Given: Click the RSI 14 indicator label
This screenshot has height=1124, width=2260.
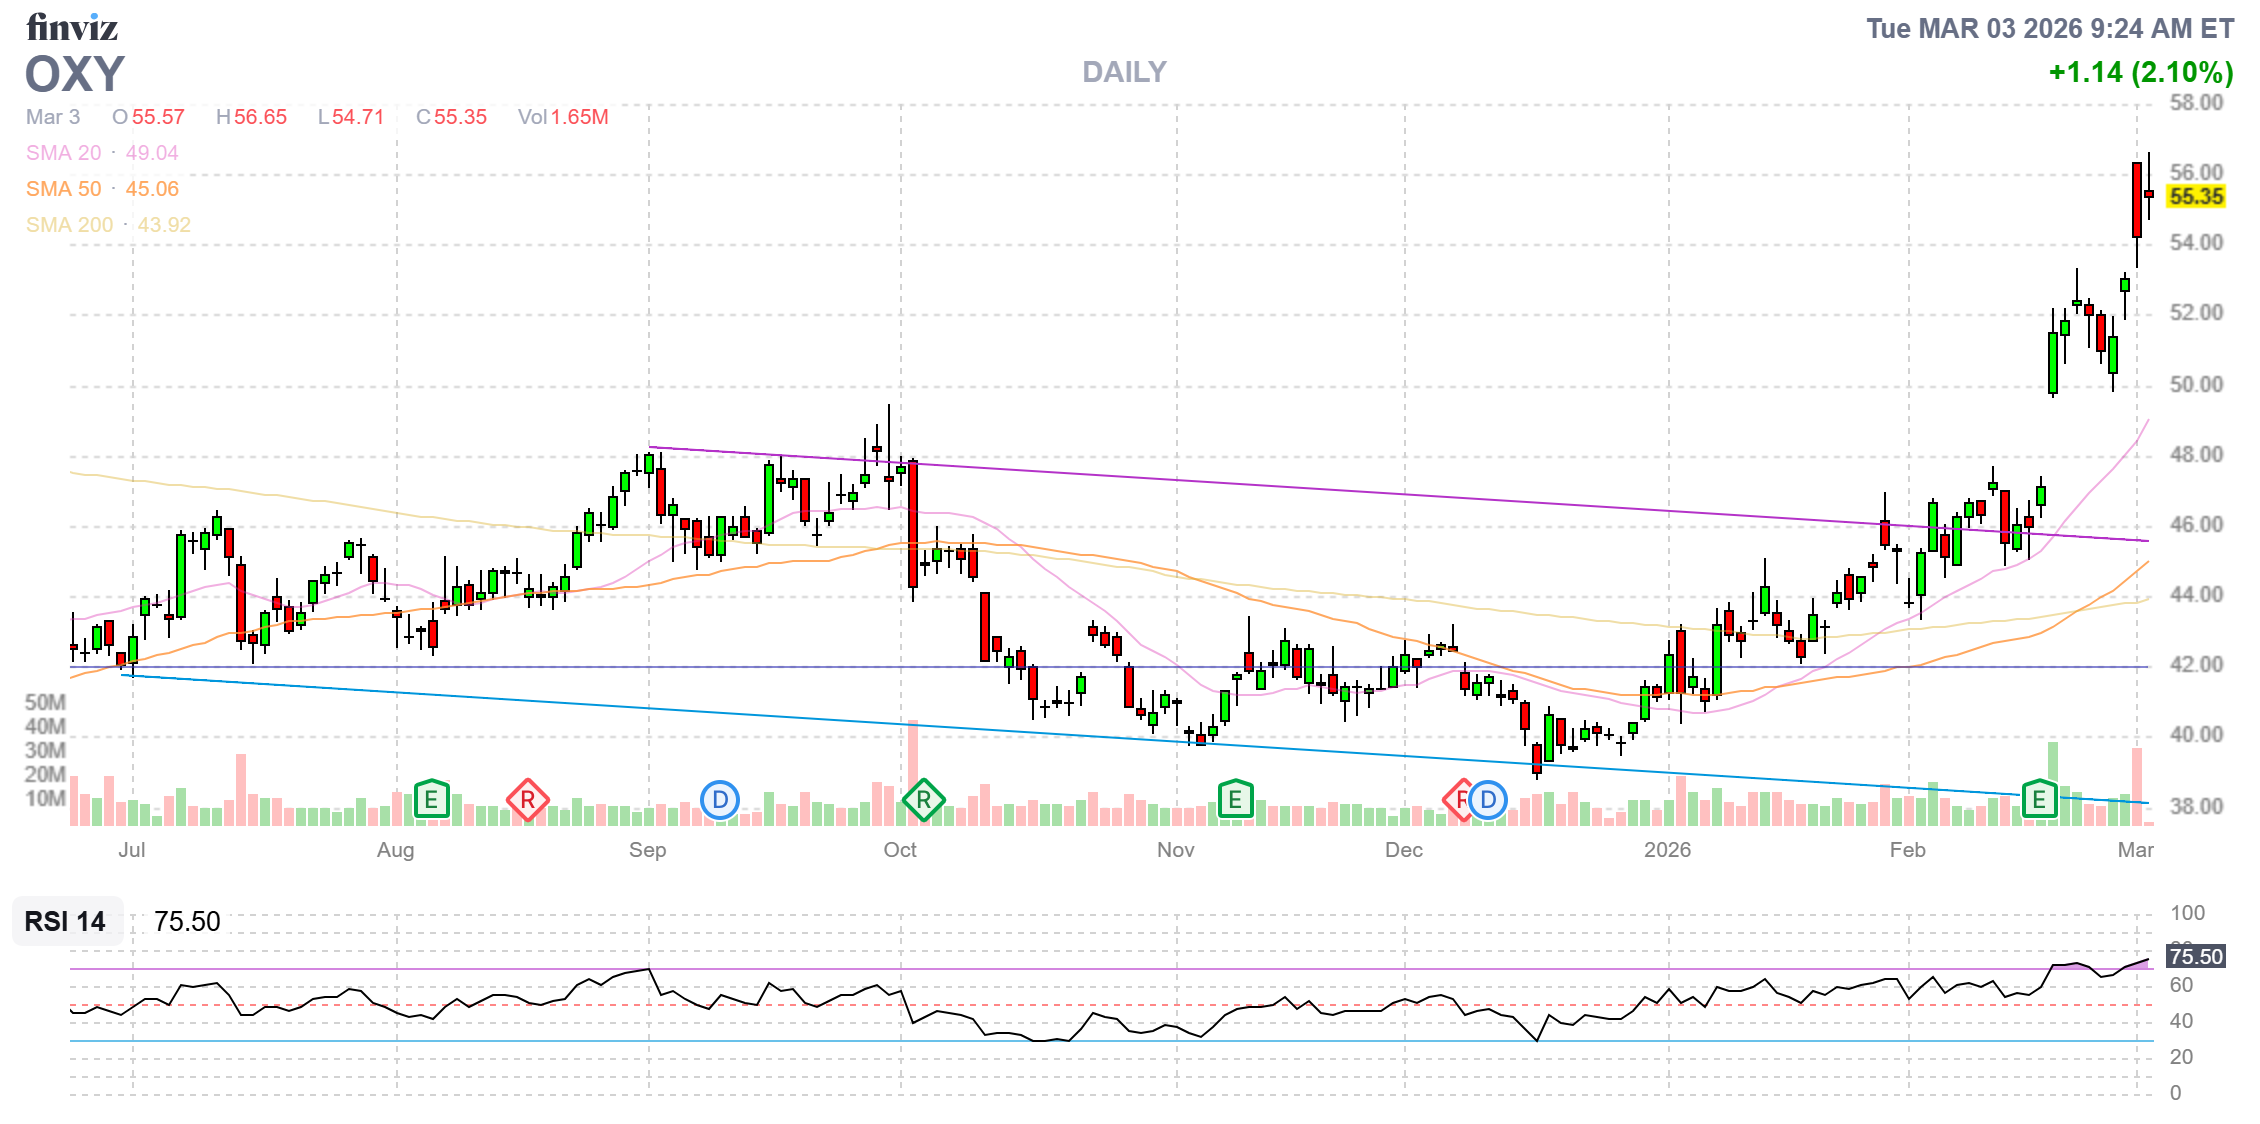Looking at the screenshot, I should (65, 921).
